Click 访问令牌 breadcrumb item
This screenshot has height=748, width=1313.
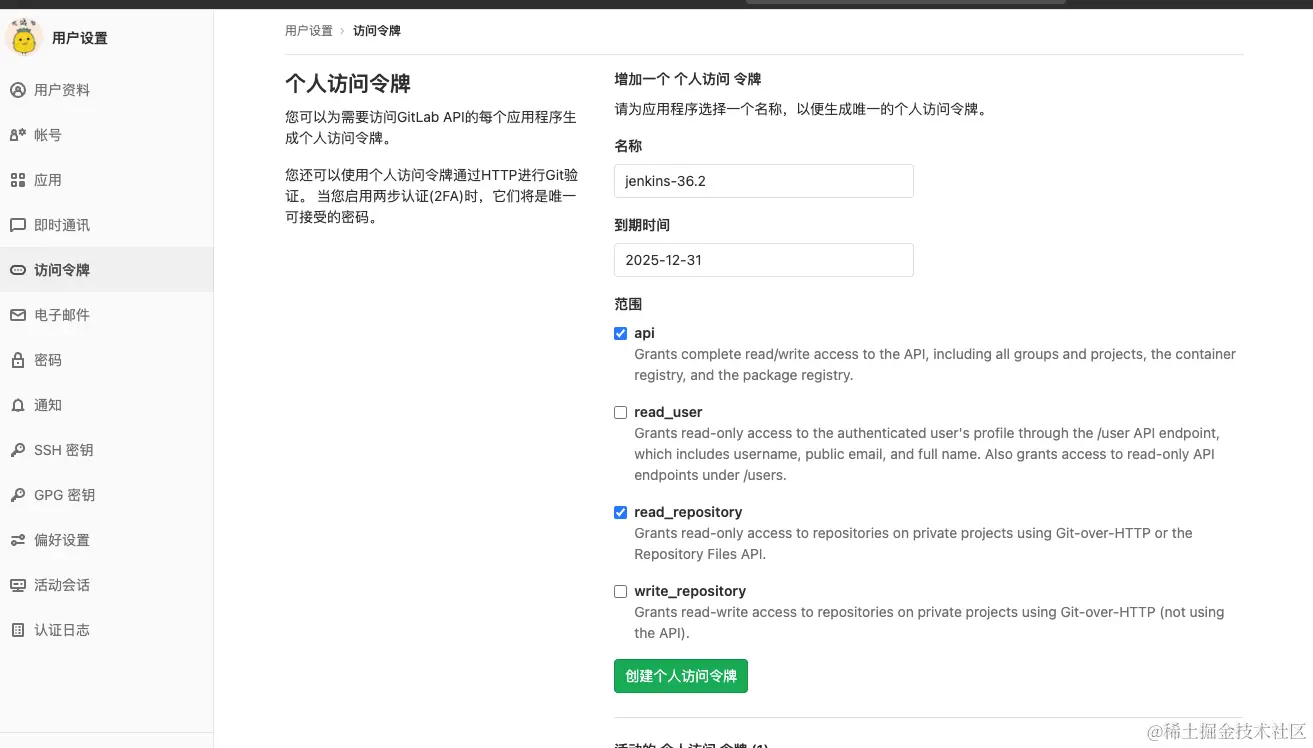click(x=377, y=31)
